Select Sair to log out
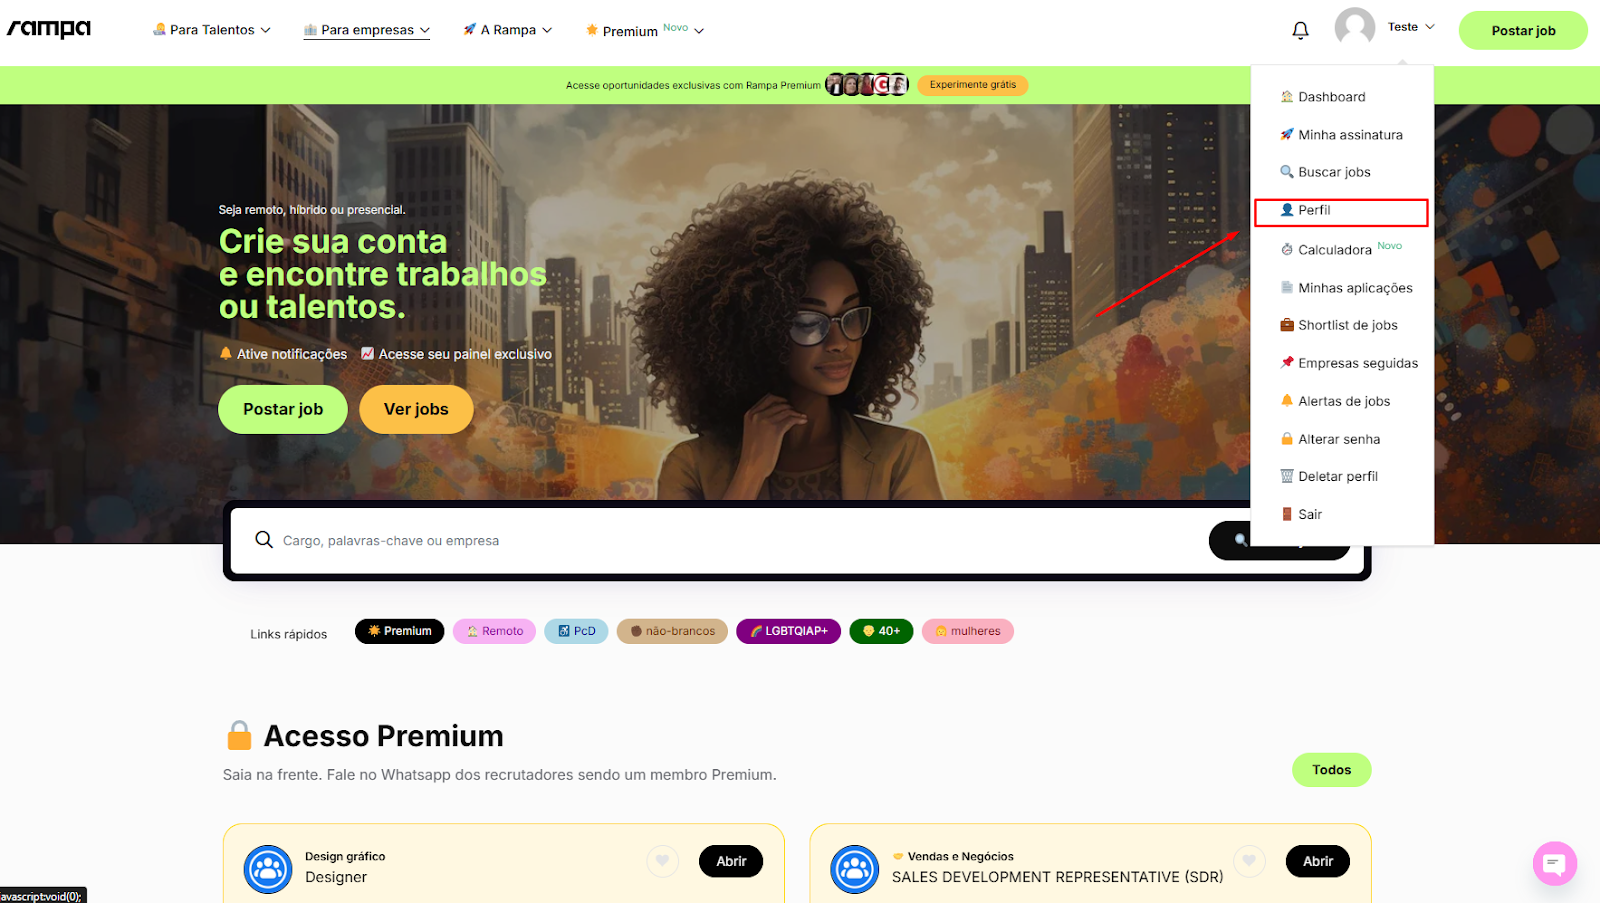The height and width of the screenshot is (903, 1600). point(1301,514)
